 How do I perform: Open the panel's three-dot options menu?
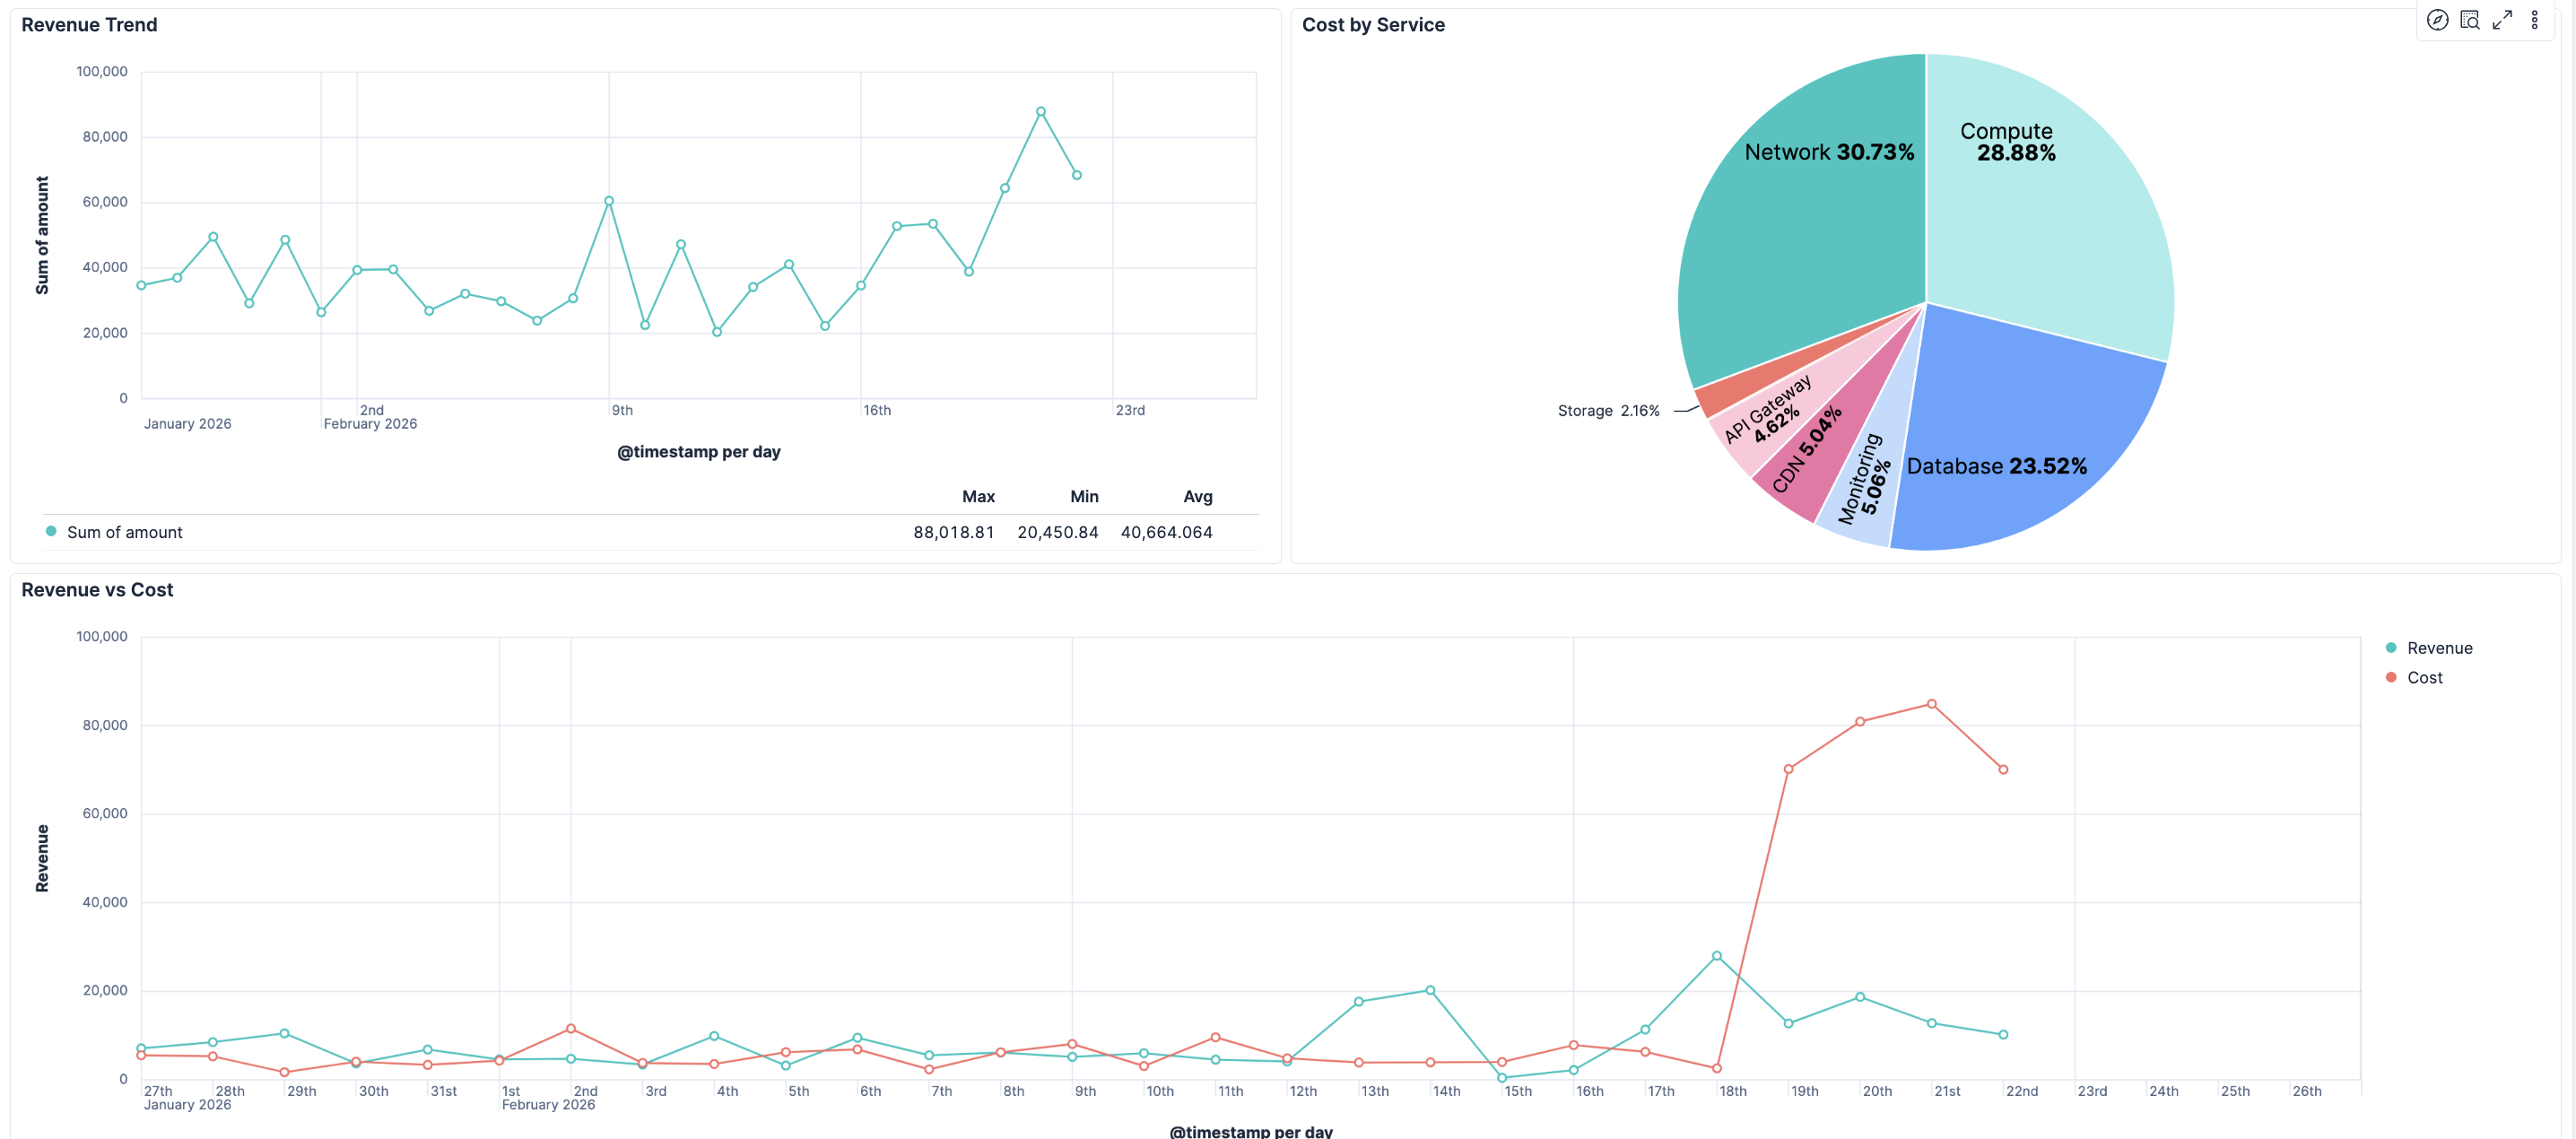click(x=2534, y=20)
